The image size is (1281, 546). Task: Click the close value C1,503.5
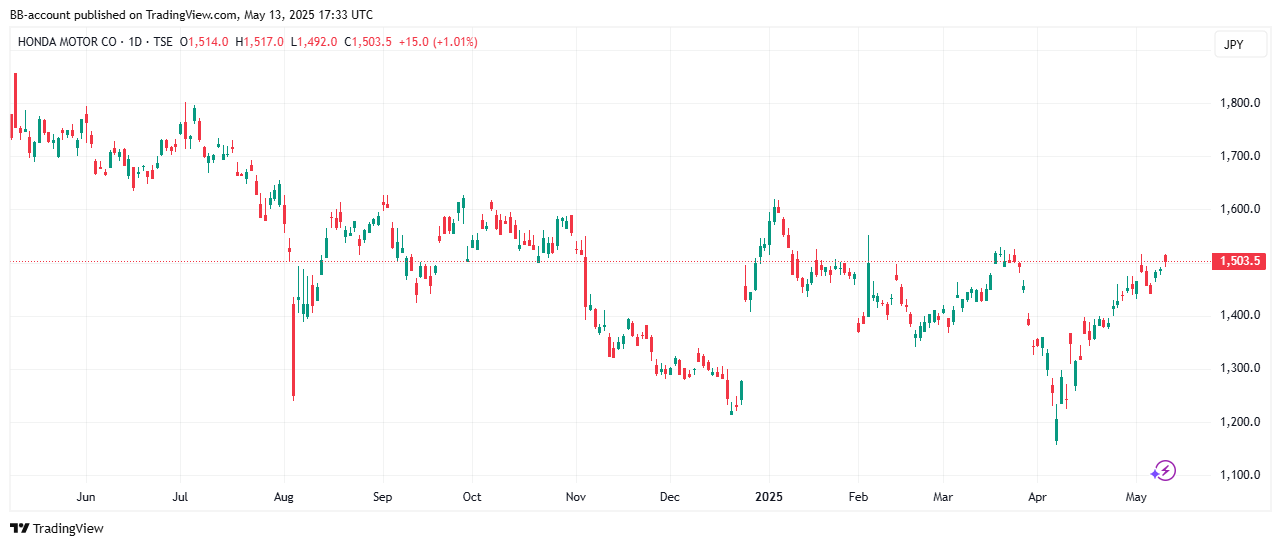pos(369,42)
